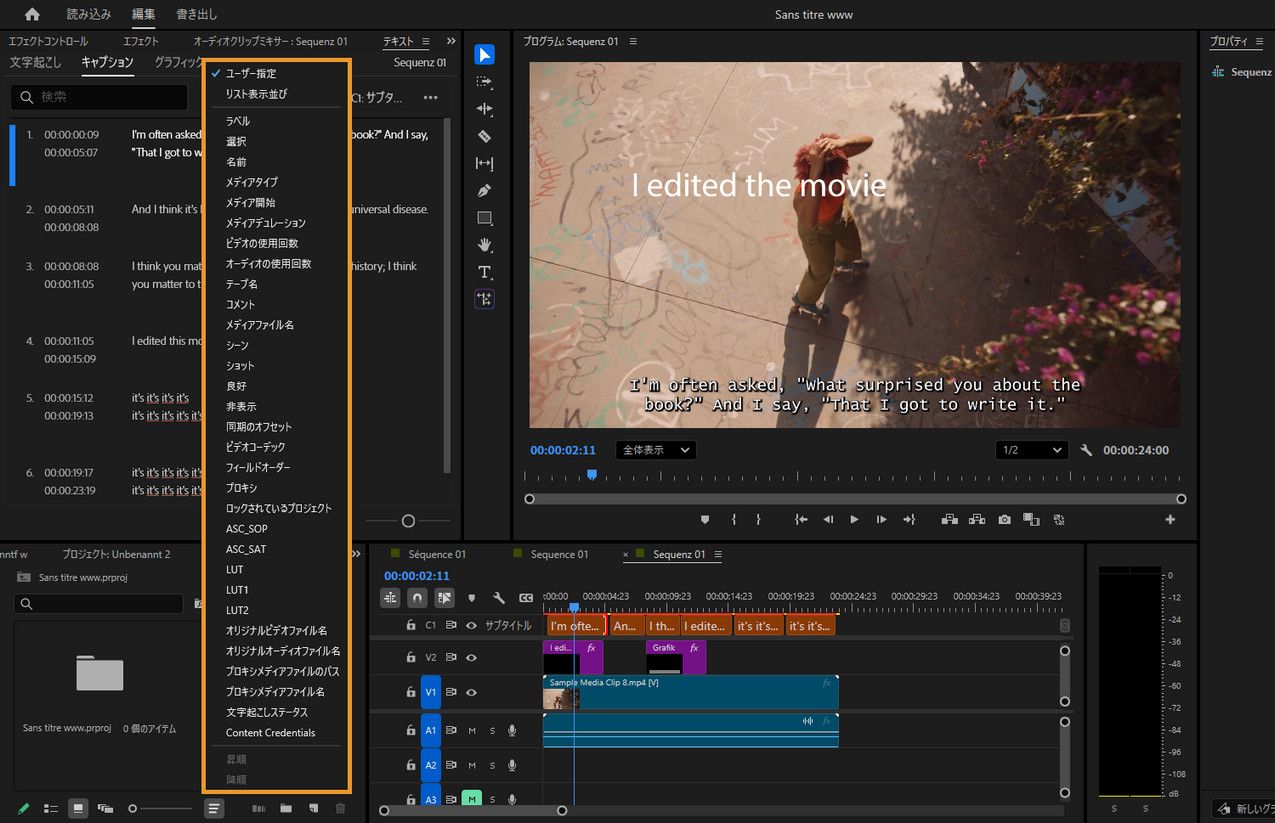Toggle V2 track visibility eye
This screenshot has height=823, width=1275.
[x=471, y=657]
